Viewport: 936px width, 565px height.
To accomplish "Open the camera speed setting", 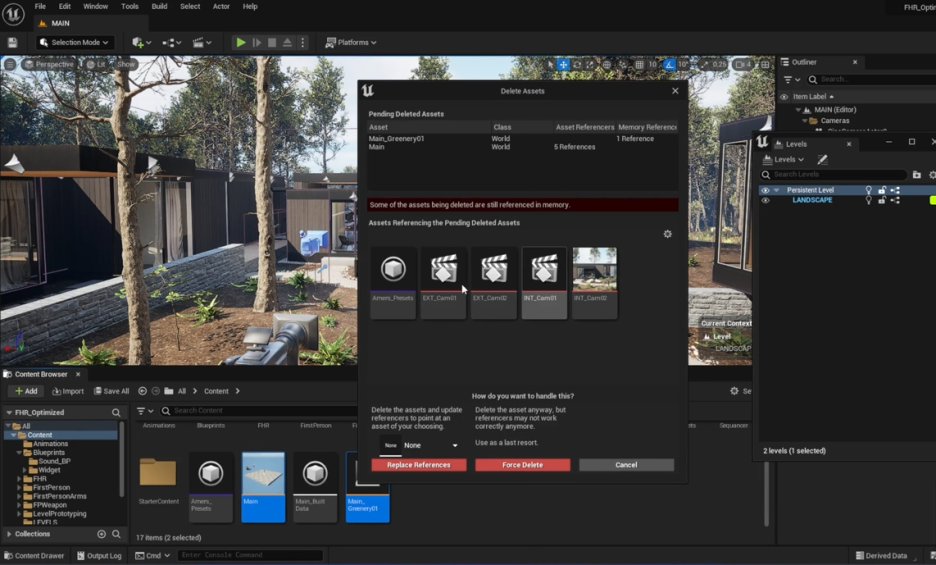I will pos(744,65).
